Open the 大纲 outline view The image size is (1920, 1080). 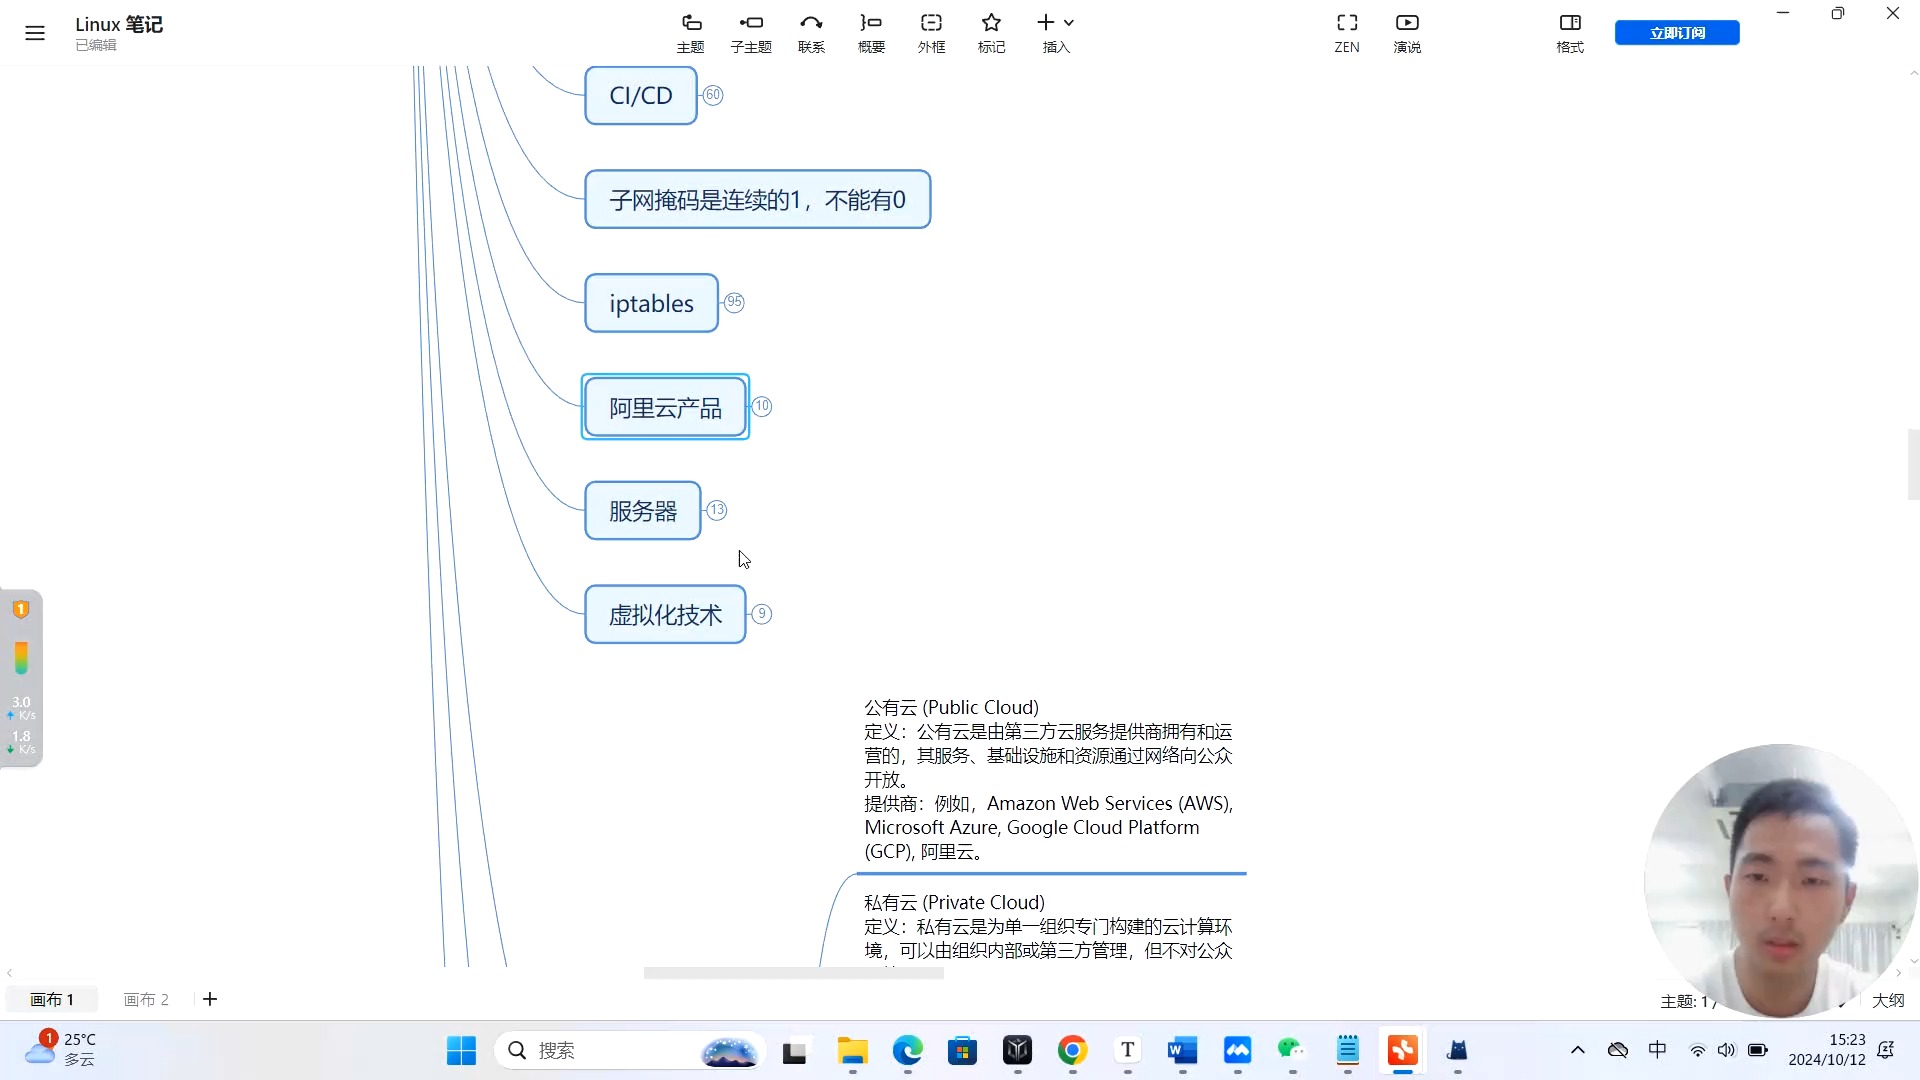[x=1888, y=1000]
